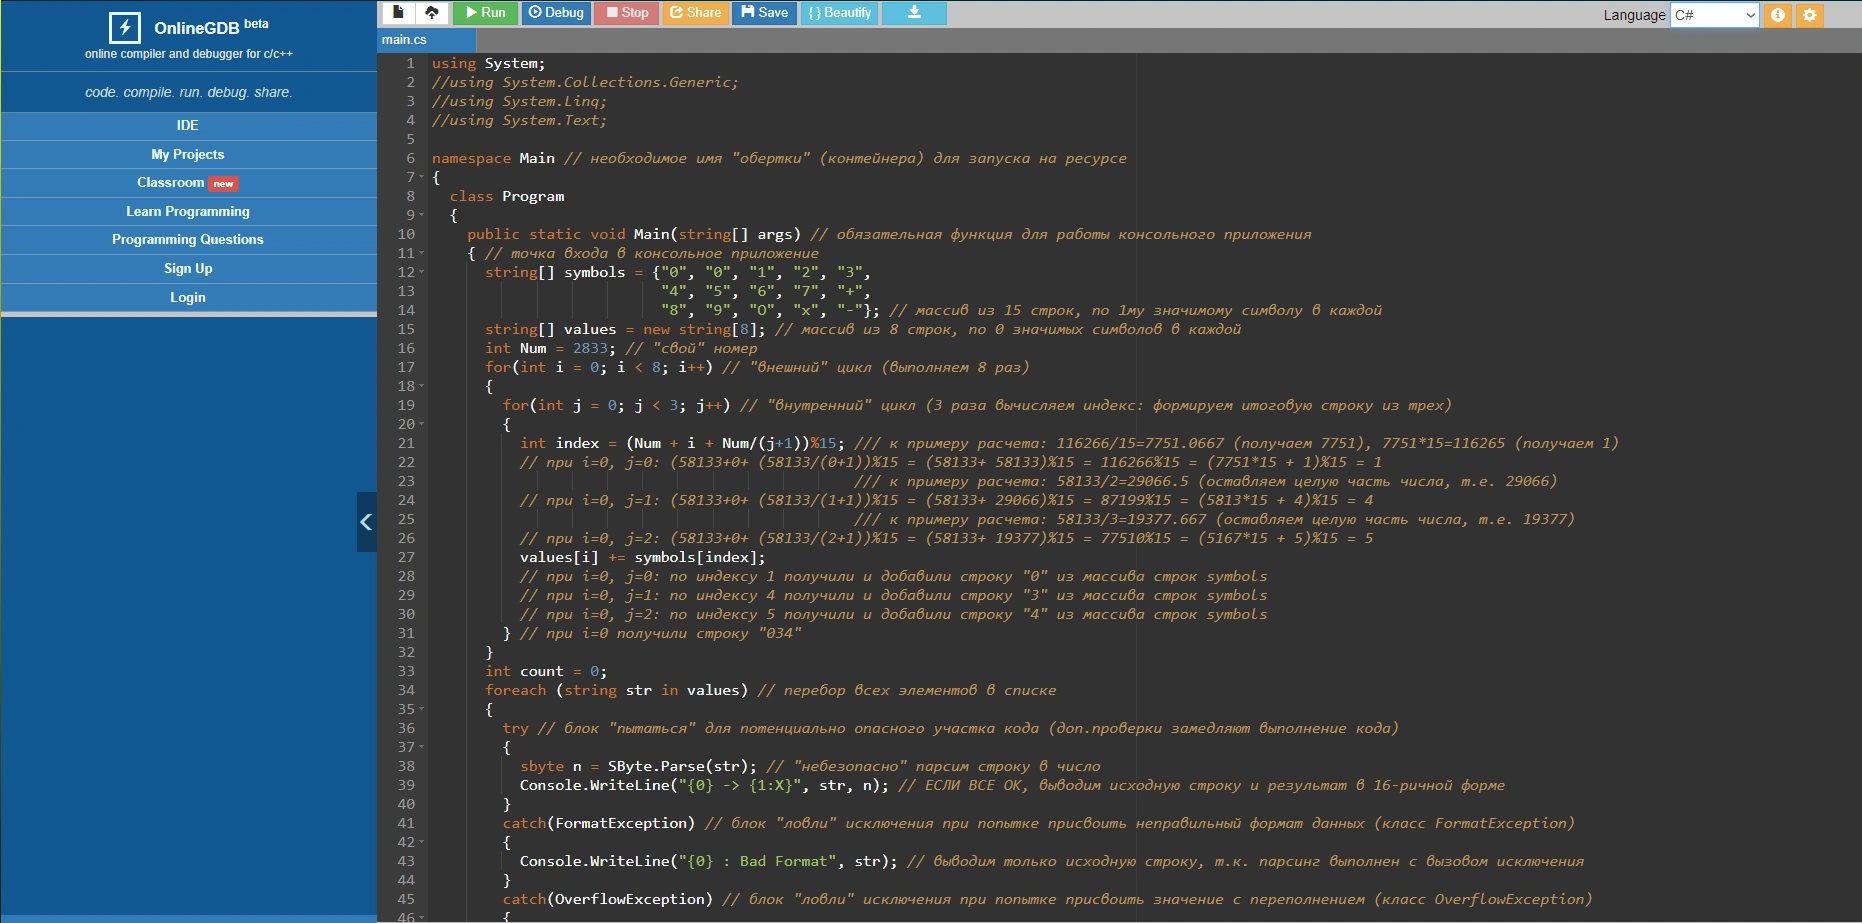
Task: Place the cursor on code line 27
Action: coord(642,557)
